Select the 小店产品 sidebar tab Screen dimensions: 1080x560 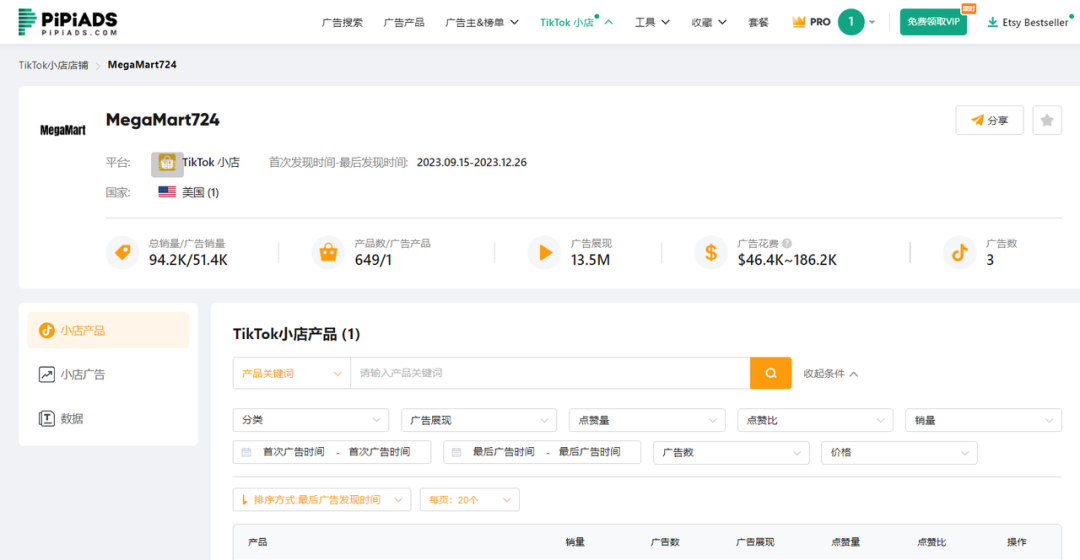click(x=108, y=330)
